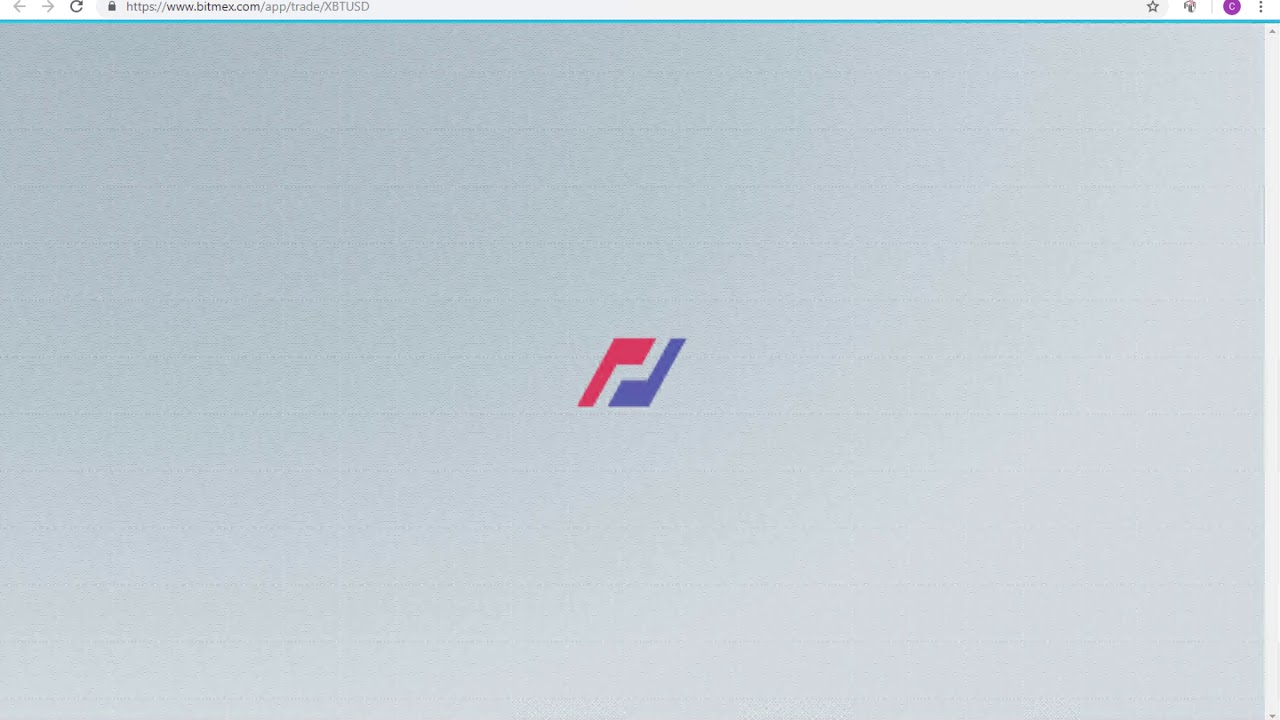
Task: Click the browser forward arrow
Action: (x=47, y=7)
